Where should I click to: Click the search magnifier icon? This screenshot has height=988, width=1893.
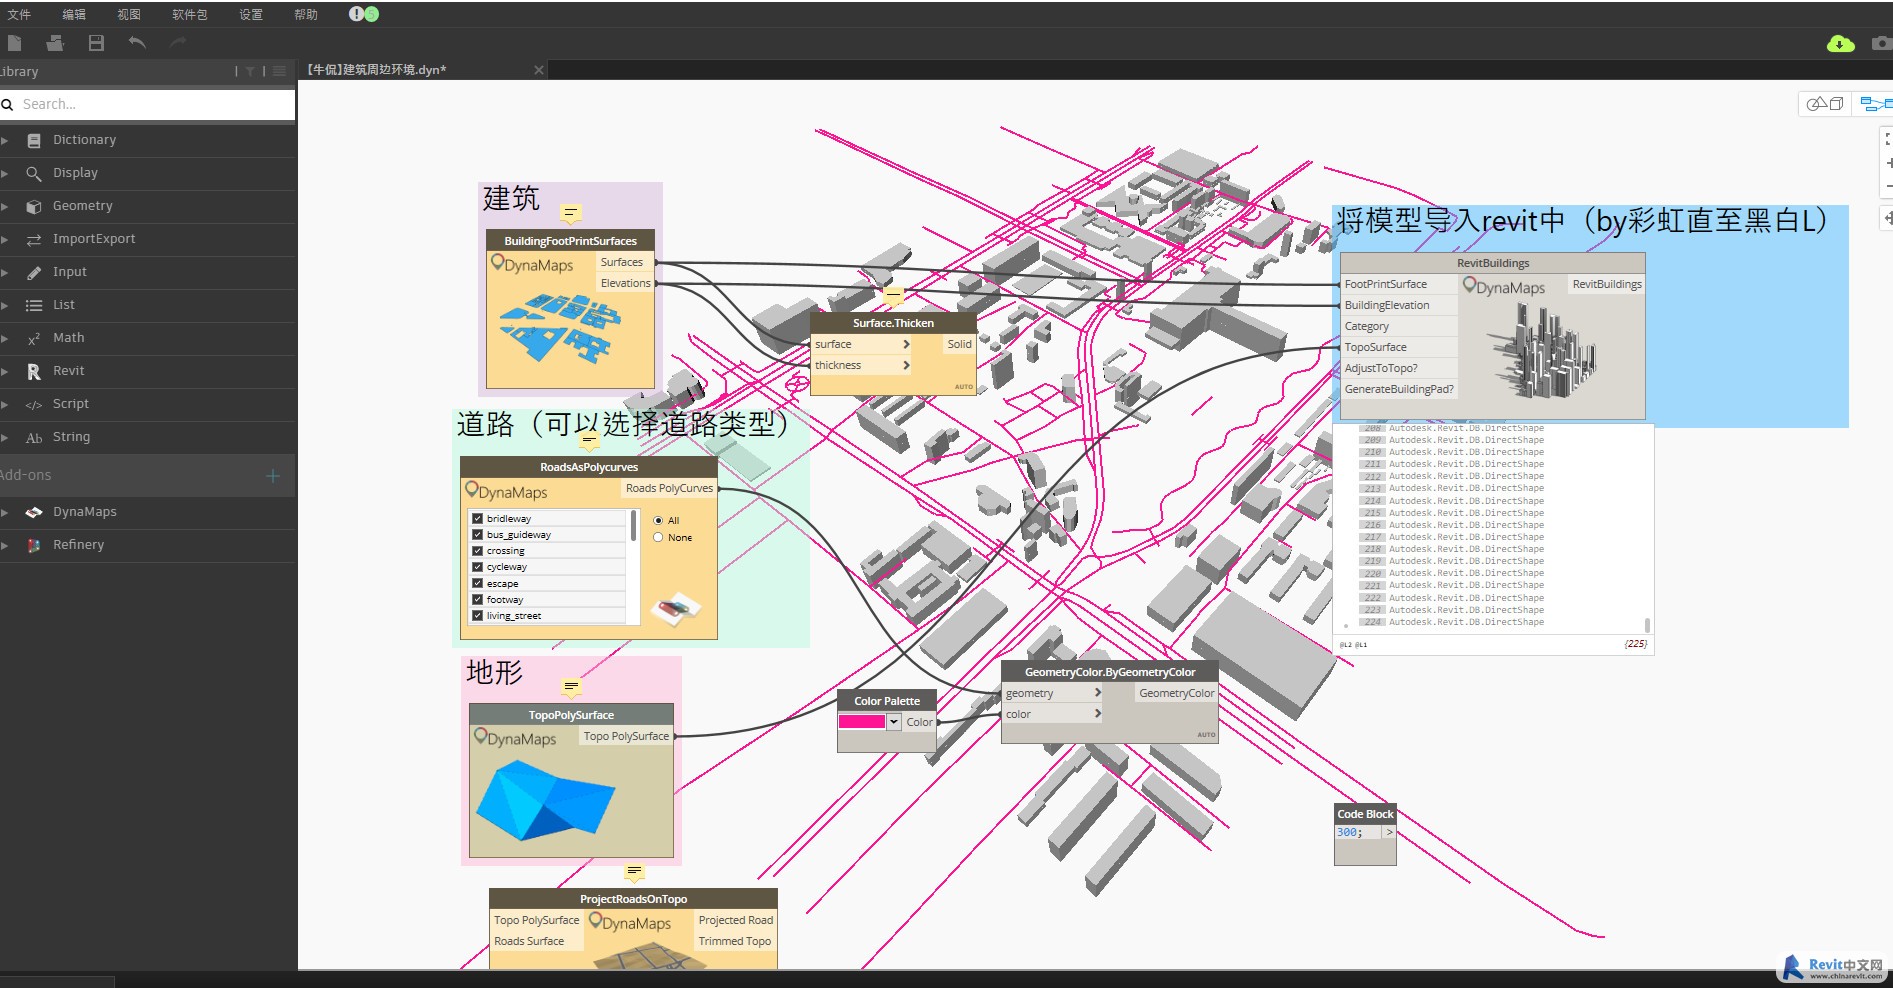pos(7,104)
